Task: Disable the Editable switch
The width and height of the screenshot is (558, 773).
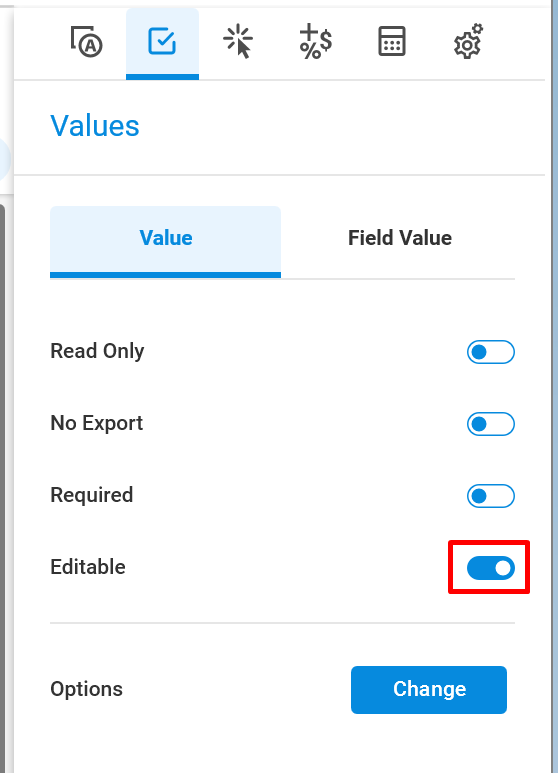Action: pyautogui.click(x=490, y=568)
